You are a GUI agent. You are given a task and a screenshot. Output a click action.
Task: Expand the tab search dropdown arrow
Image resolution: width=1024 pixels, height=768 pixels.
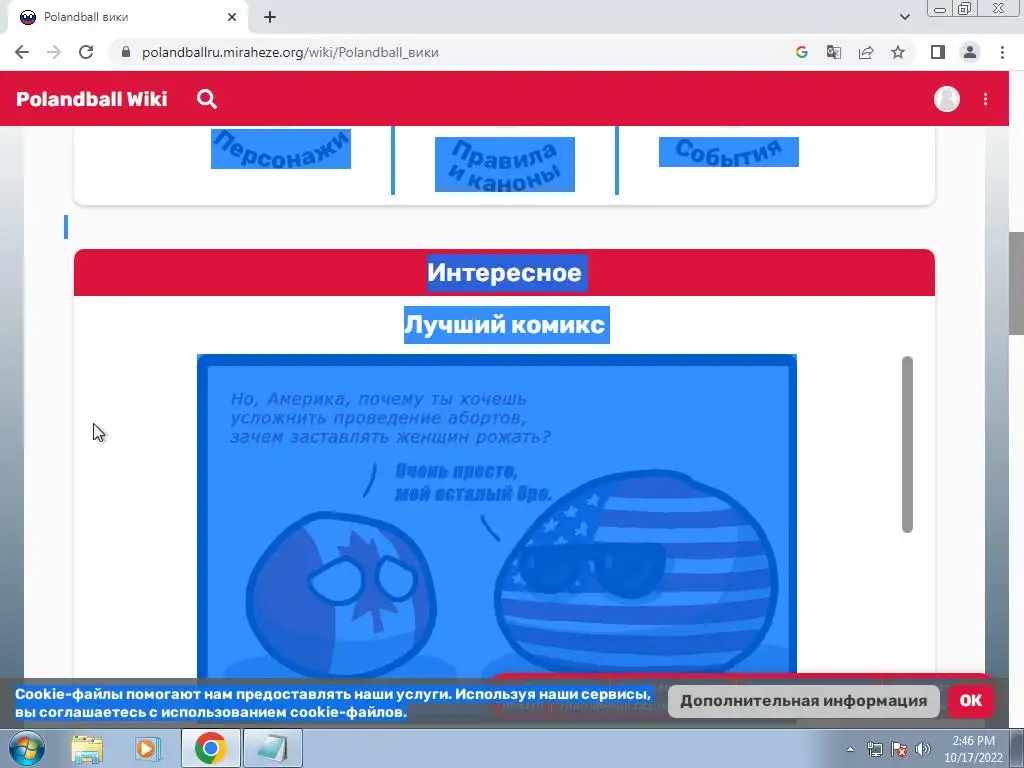pos(904,17)
